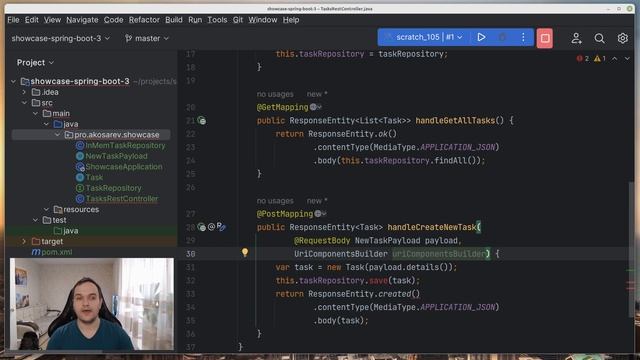Collapse the src folder
Viewport: 640px width, 360px height.
pos(24,103)
